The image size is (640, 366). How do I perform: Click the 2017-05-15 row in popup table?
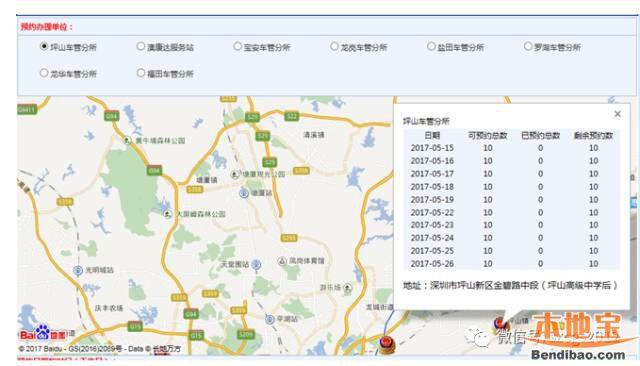click(x=511, y=148)
